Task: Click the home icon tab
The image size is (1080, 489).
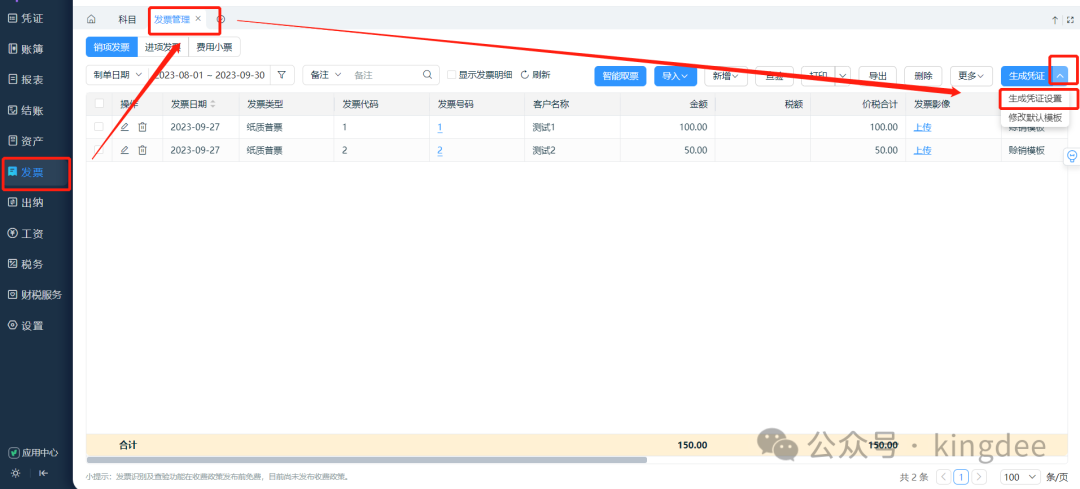Action: tap(92, 19)
